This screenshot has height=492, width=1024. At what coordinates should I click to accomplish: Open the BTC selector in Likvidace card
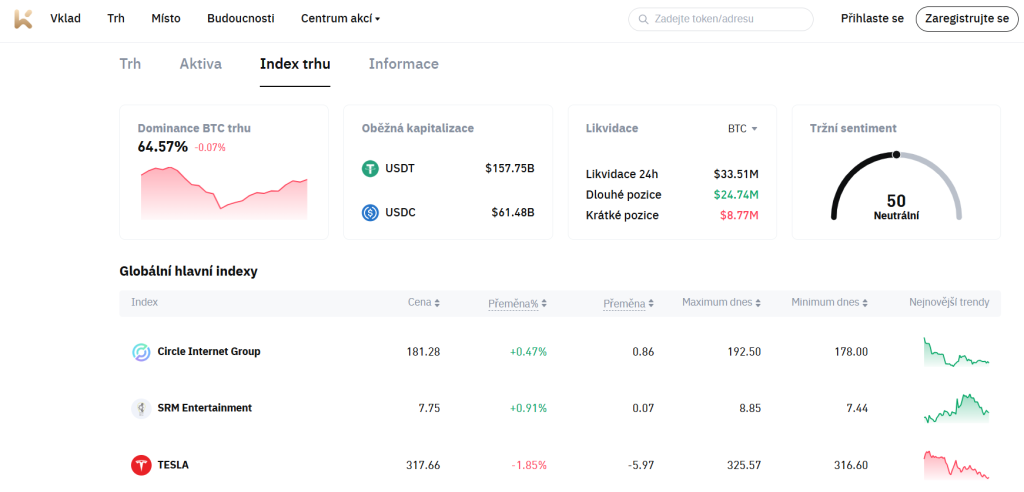pyautogui.click(x=742, y=129)
